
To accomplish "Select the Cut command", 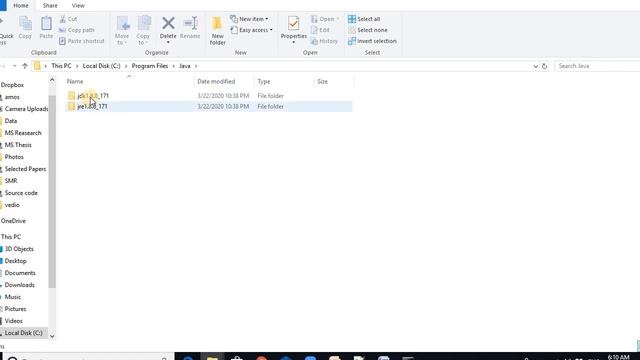I will click(x=68, y=19).
